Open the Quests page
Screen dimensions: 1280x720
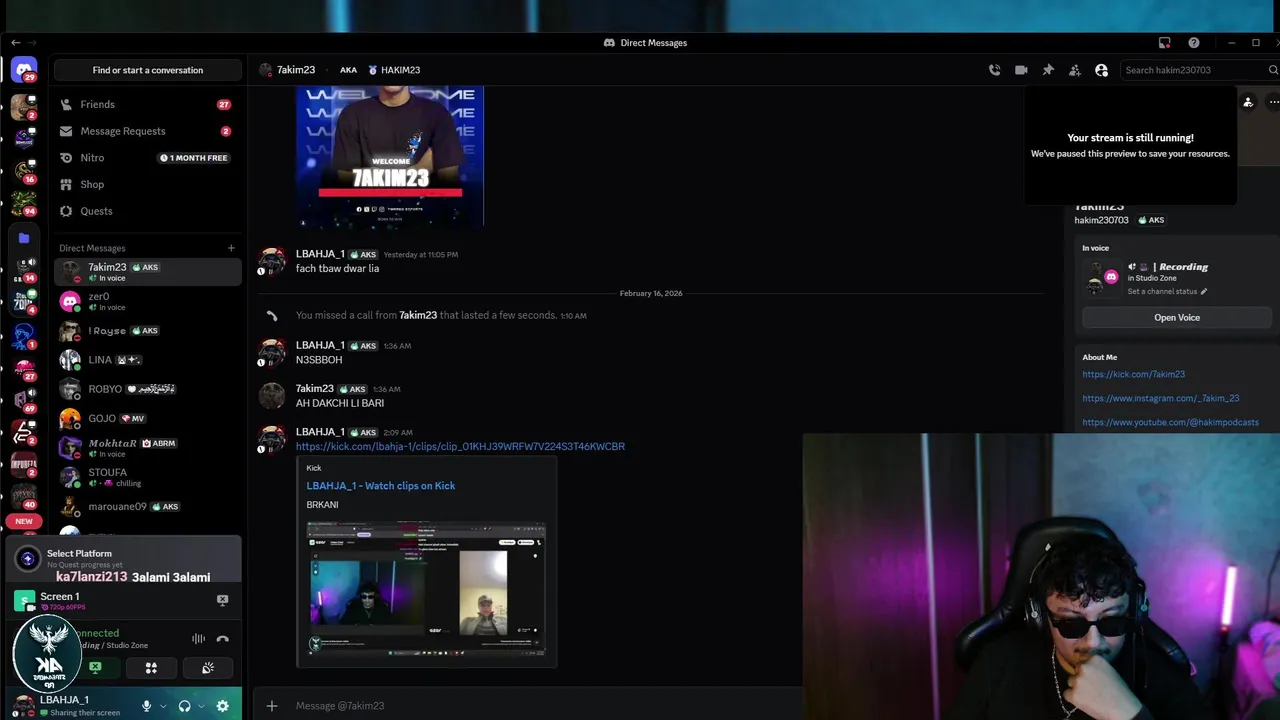point(148,211)
